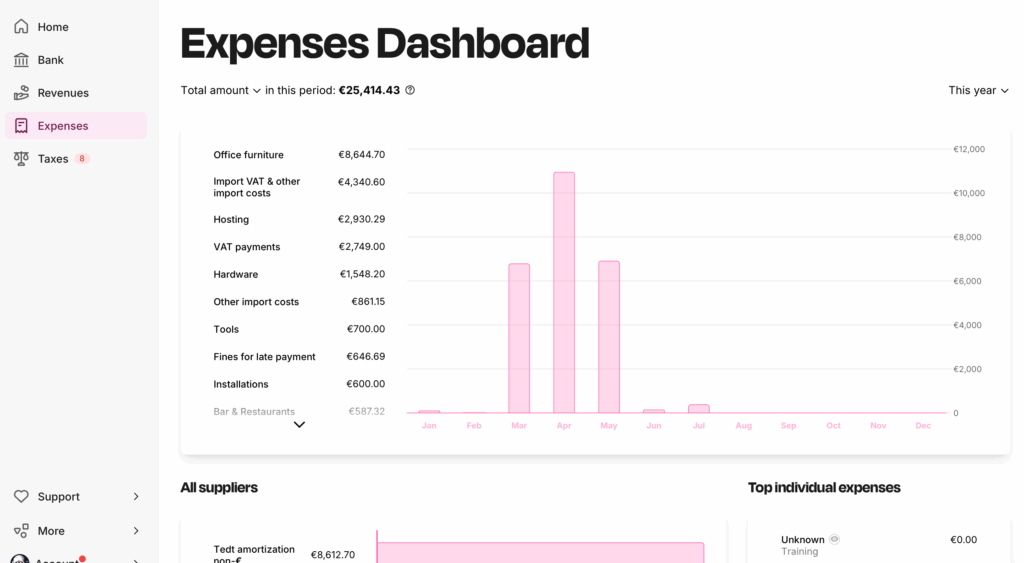1024x563 pixels.
Task: Click the April bar in chart
Action: [x=564, y=292]
